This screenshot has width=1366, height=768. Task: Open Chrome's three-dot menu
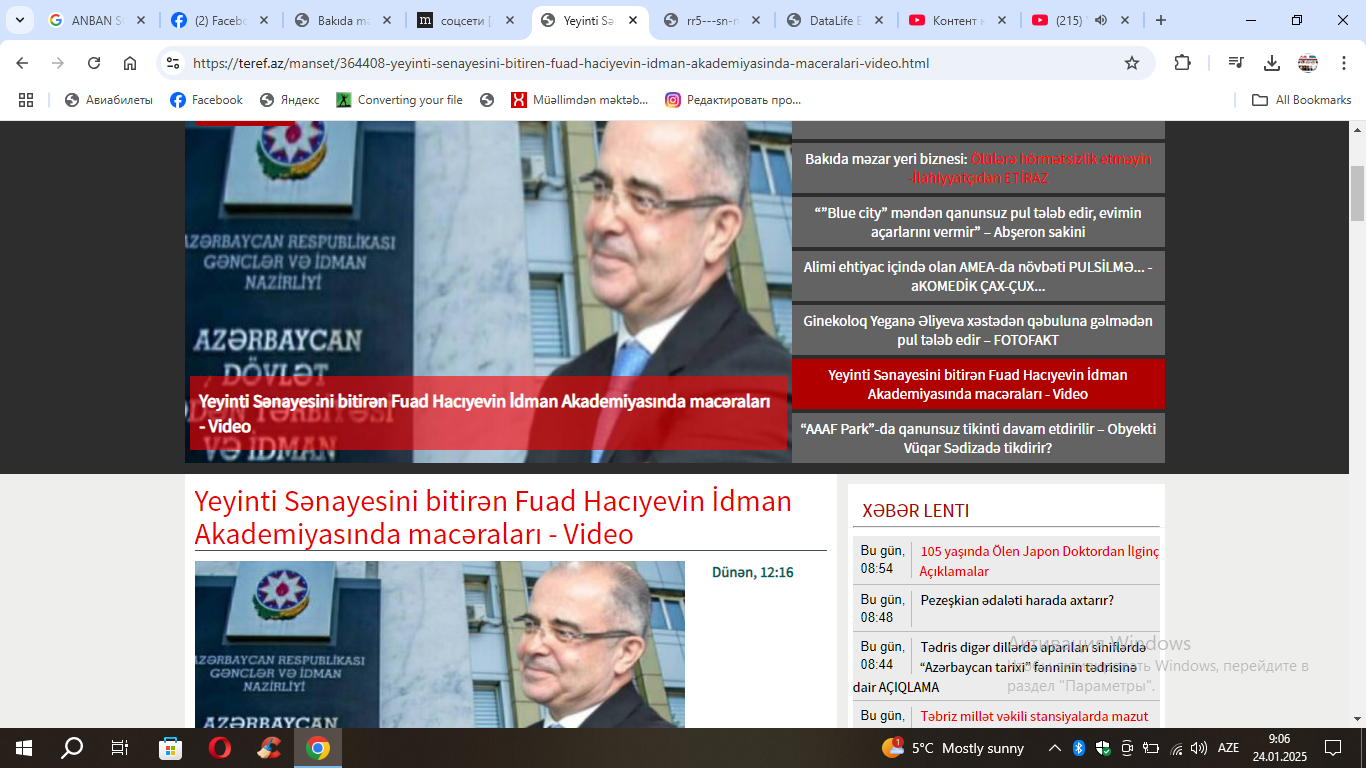1344,63
